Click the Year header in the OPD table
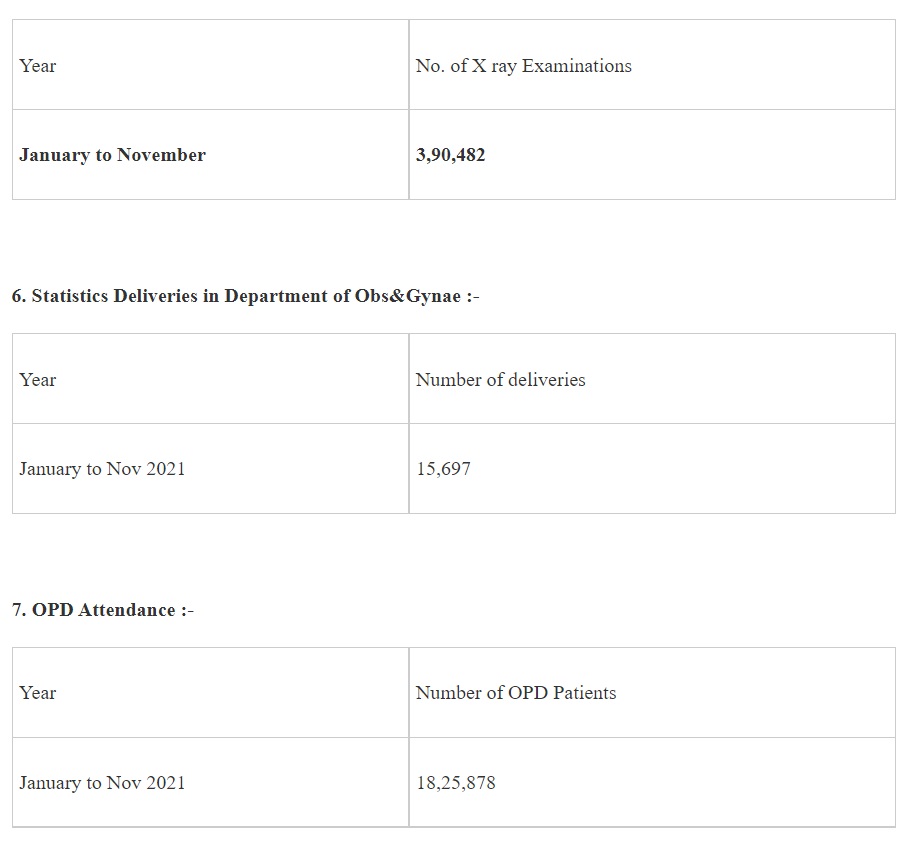This screenshot has width=921, height=851. [x=38, y=693]
